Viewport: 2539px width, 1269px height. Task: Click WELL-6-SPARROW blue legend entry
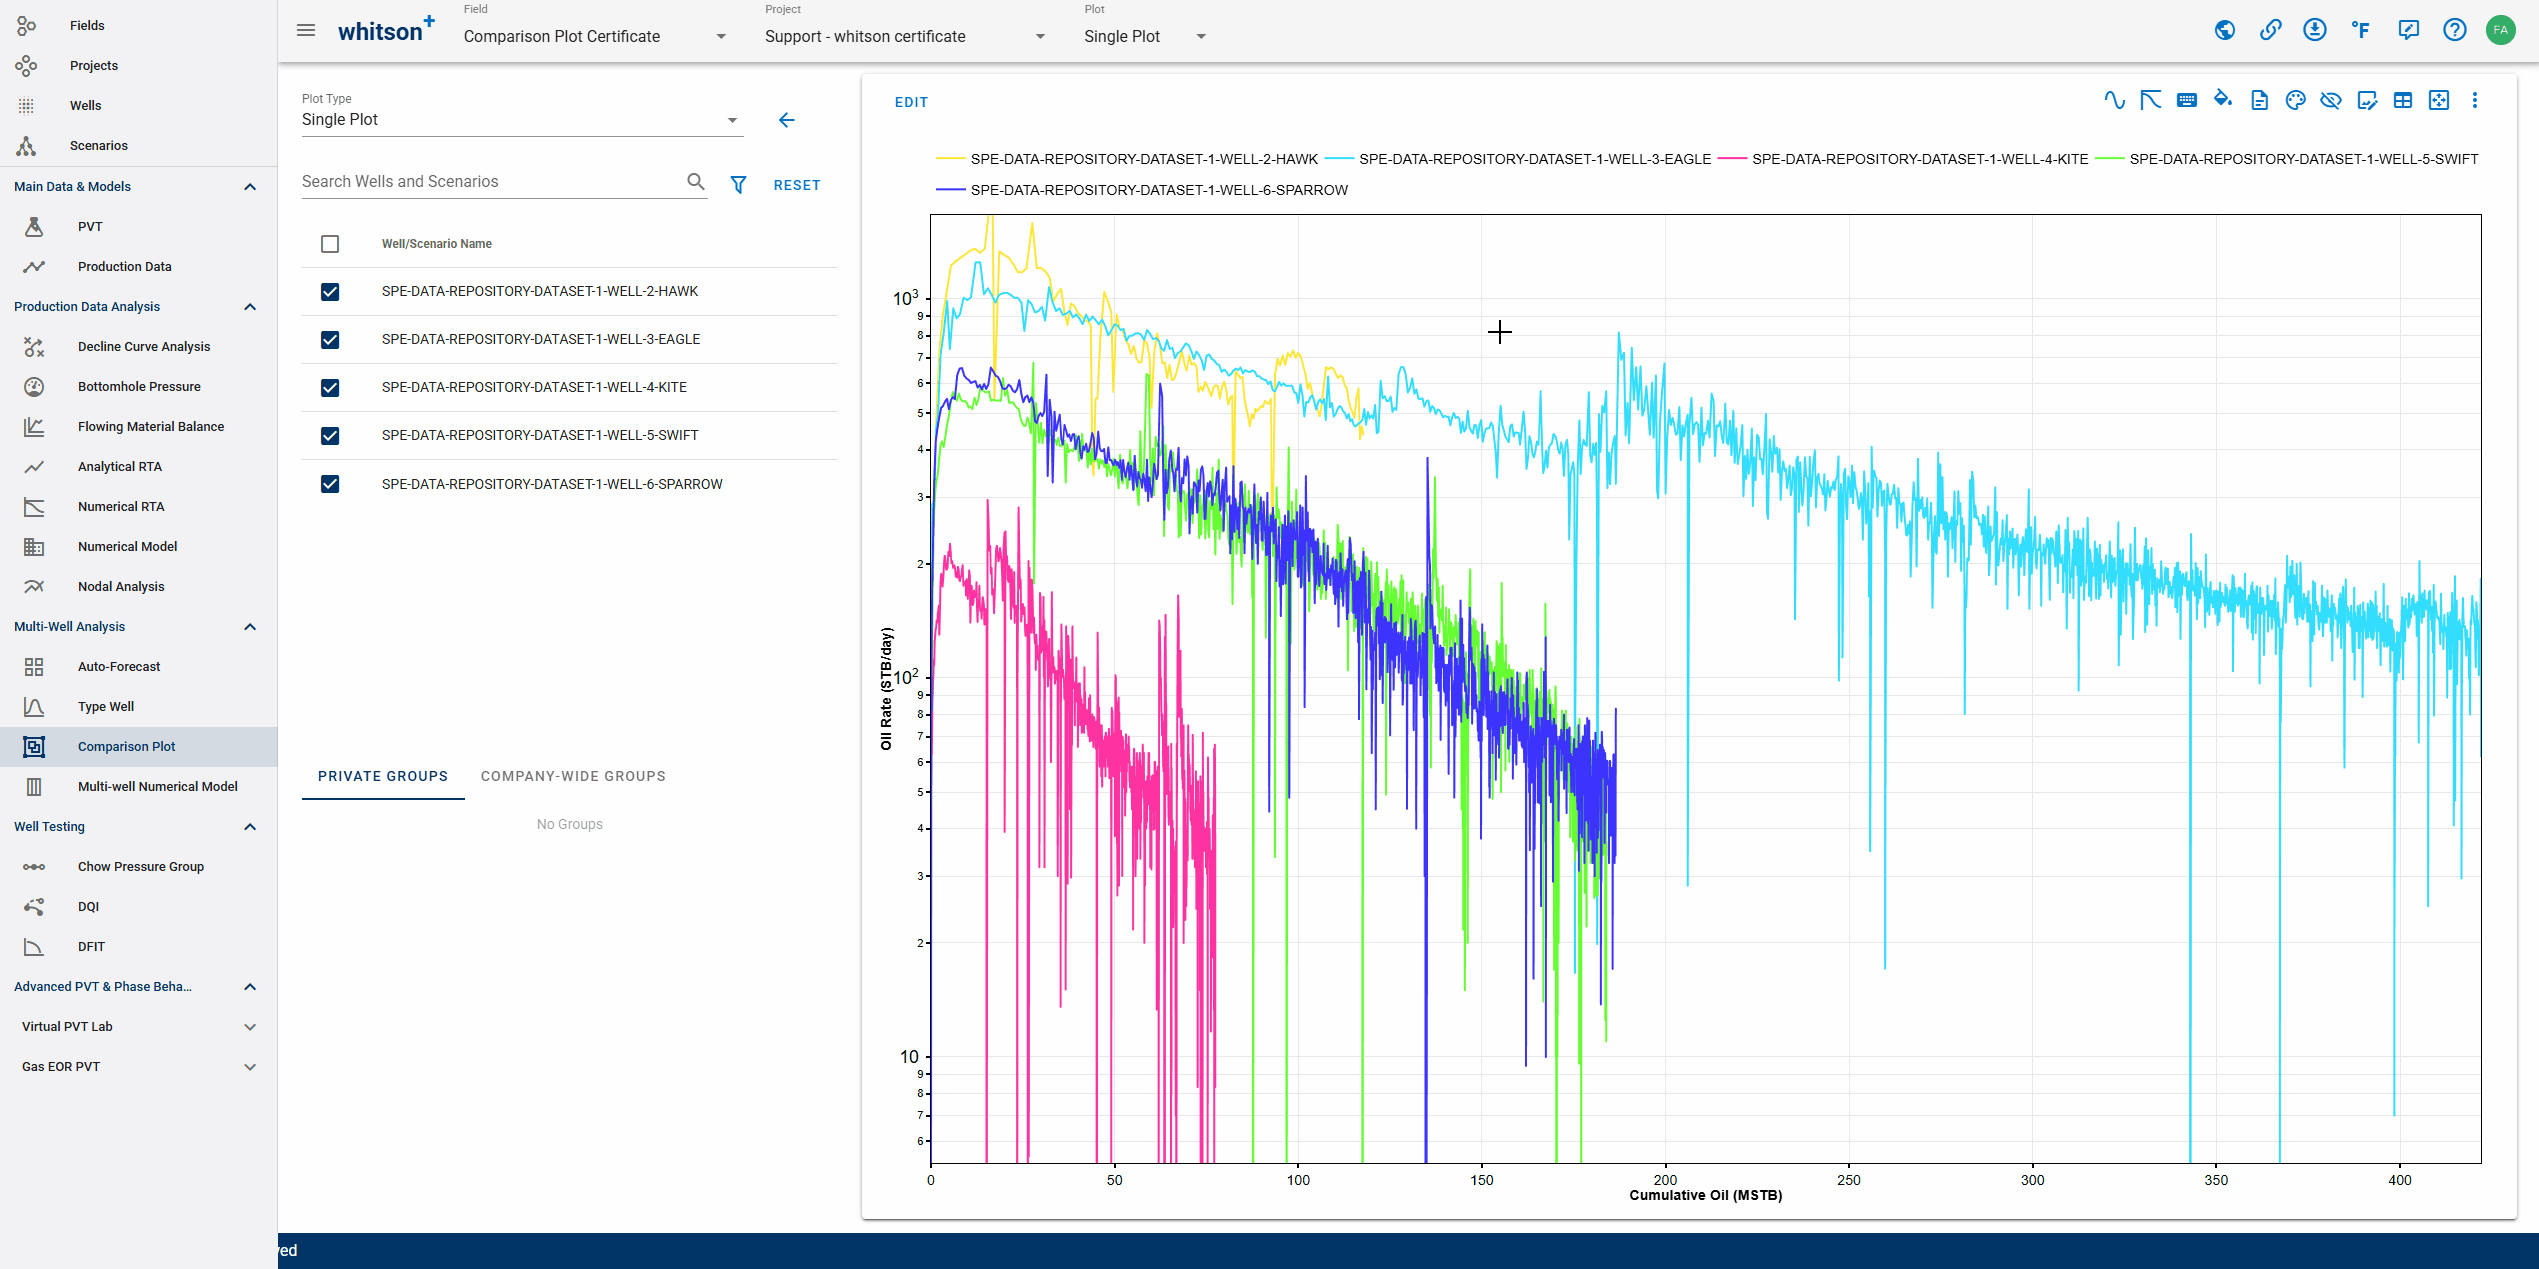[1142, 190]
